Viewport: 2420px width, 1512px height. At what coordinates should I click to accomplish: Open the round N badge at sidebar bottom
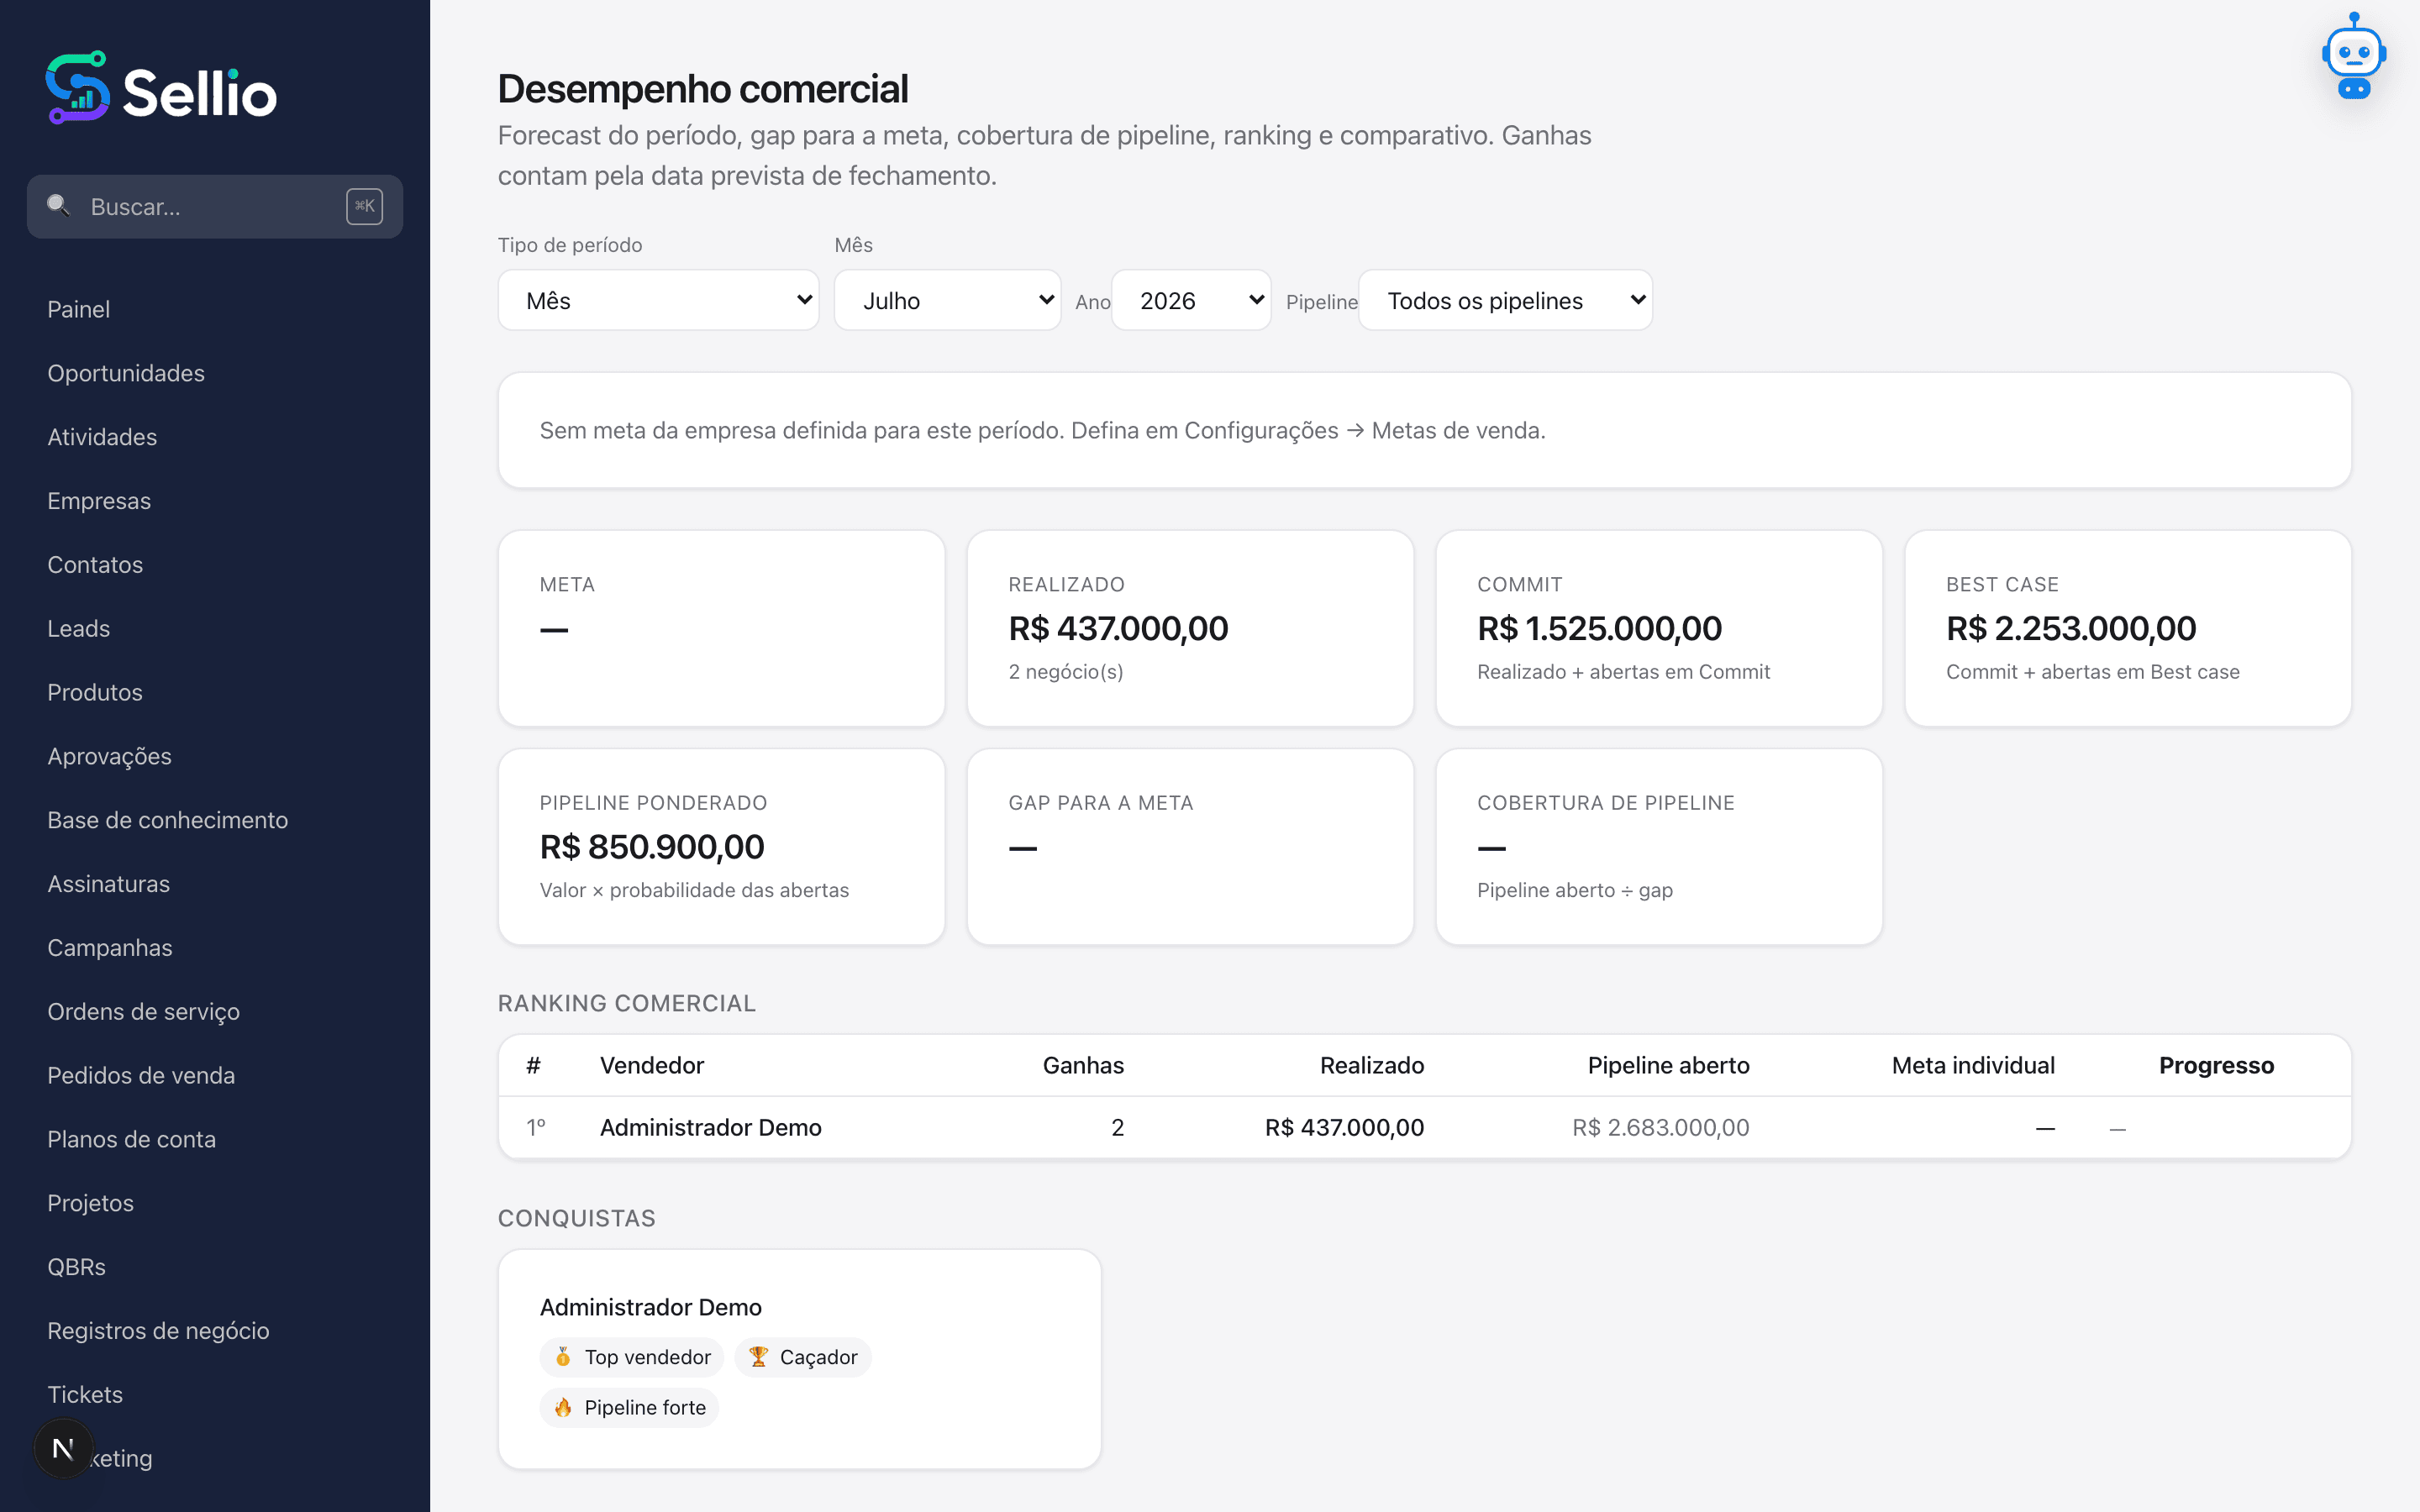click(63, 1448)
